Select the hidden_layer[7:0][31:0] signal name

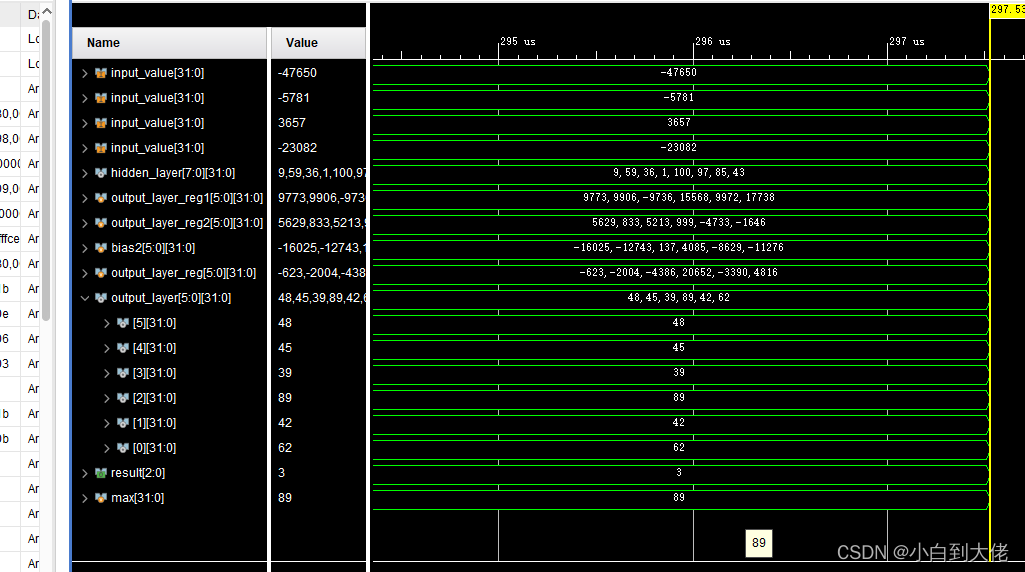tap(173, 173)
